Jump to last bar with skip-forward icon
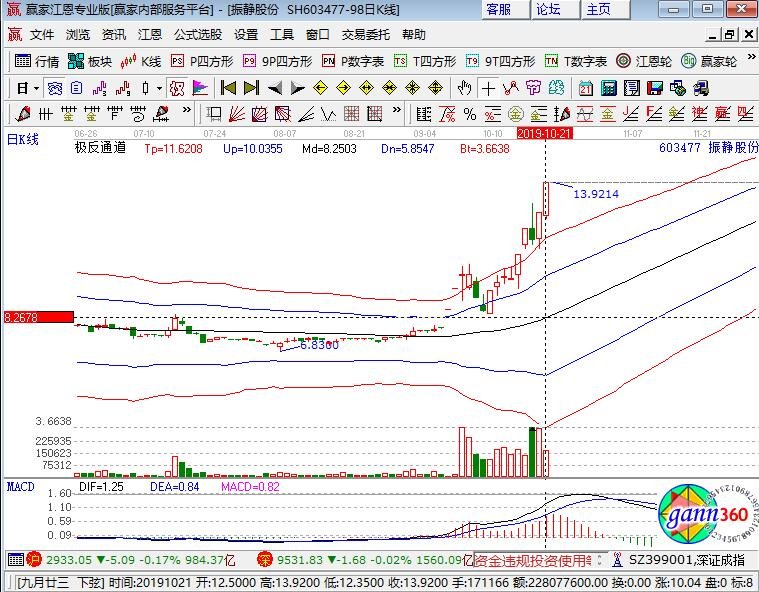Image resolution: width=759 pixels, height=592 pixels. 251,88
